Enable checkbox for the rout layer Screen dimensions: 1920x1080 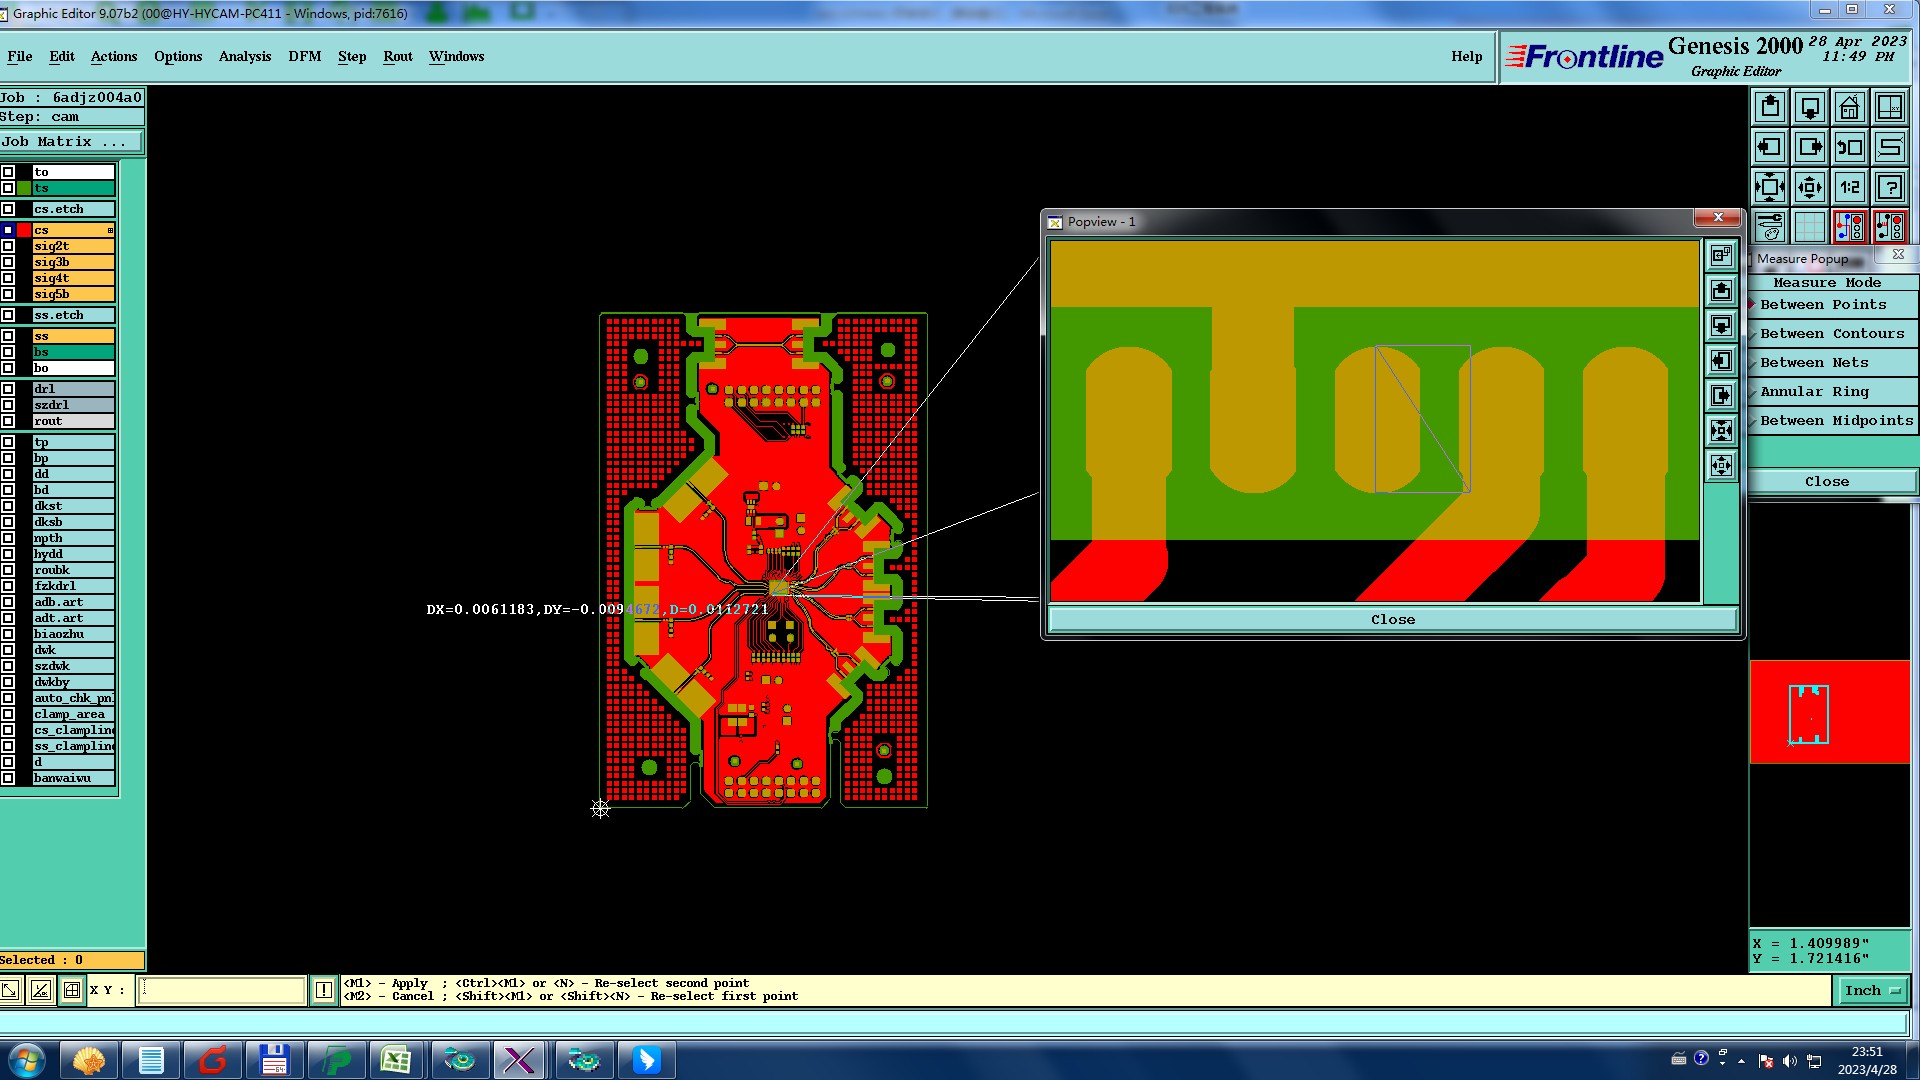coord(8,421)
